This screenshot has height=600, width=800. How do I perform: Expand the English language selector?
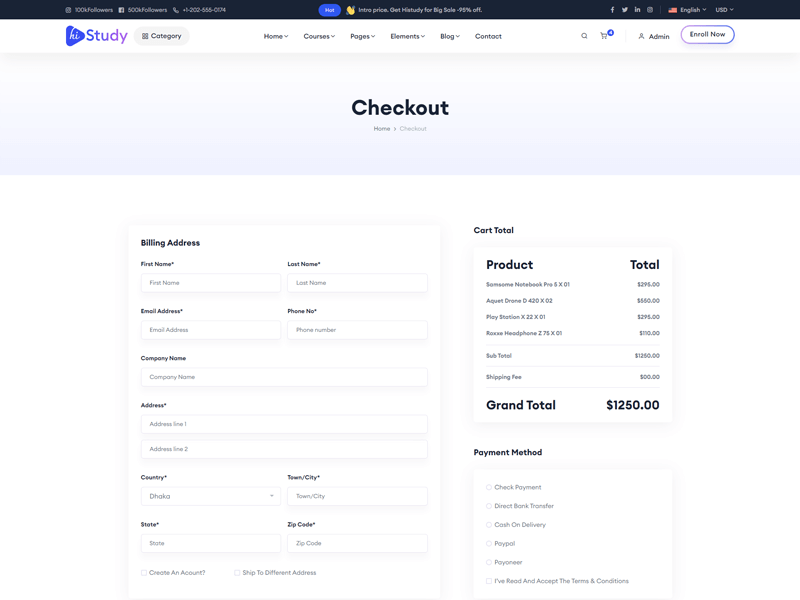click(688, 10)
